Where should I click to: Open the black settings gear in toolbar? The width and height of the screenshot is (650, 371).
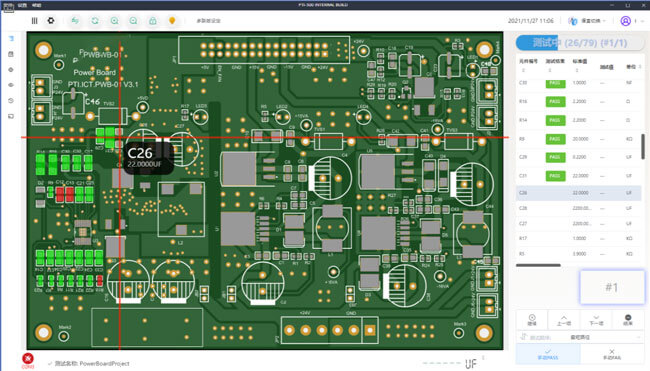pyautogui.click(x=51, y=20)
